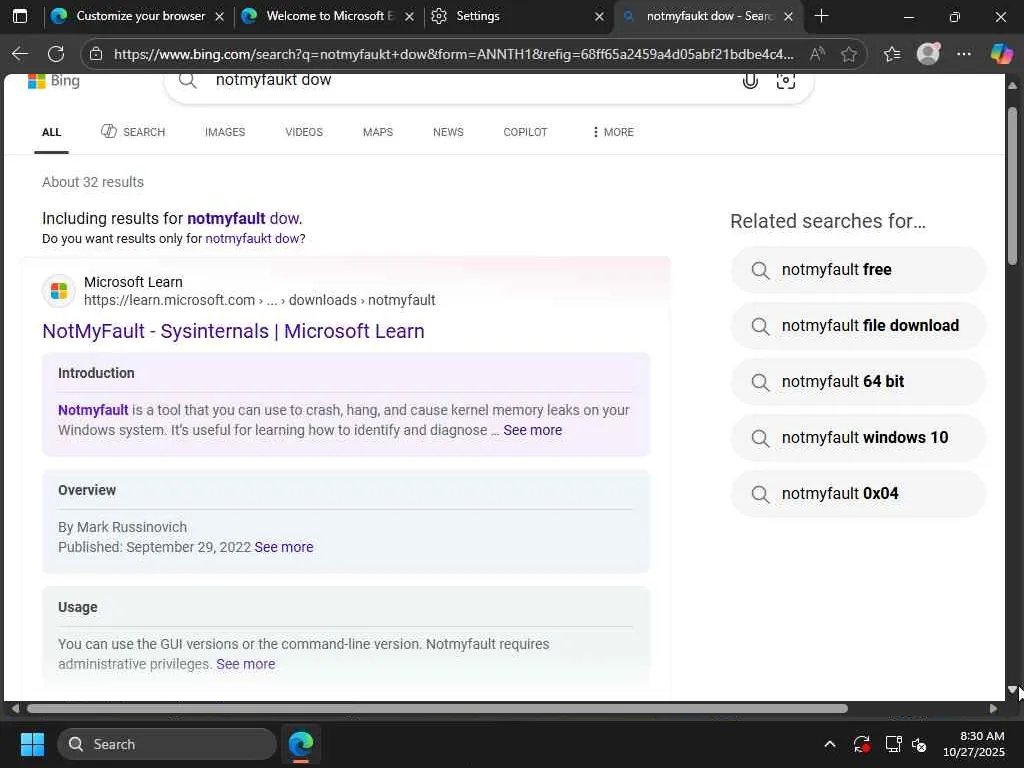Image resolution: width=1024 pixels, height=768 pixels.
Task: Click the Bing logo
Action: point(54,81)
